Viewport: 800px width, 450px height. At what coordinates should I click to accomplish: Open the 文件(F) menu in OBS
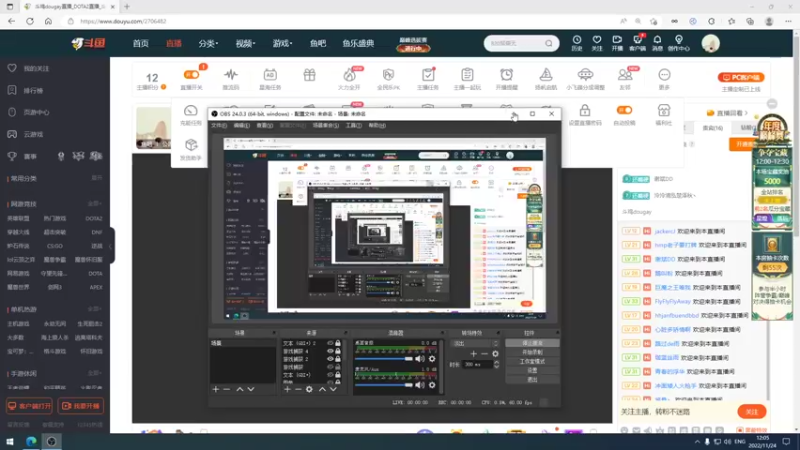(219, 126)
